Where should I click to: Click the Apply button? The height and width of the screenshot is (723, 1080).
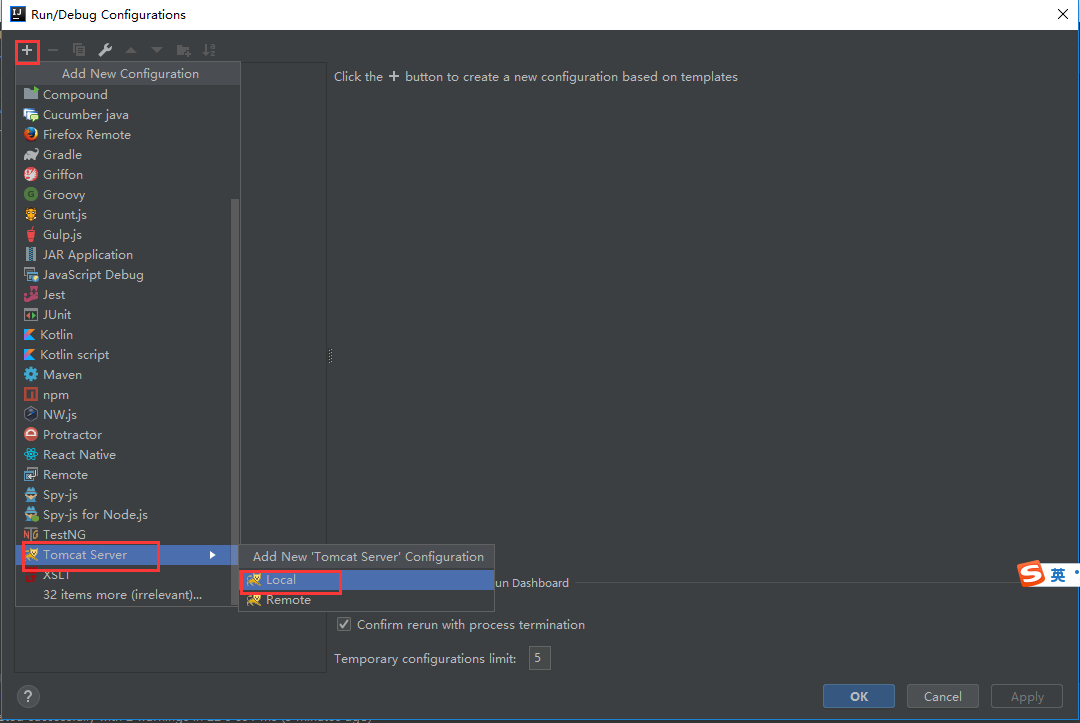point(1027,696)
